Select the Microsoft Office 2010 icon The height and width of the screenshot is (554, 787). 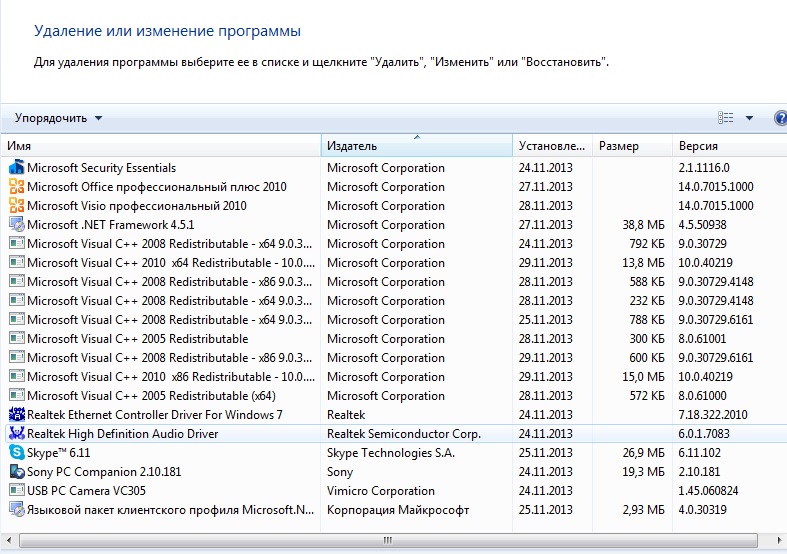[x=16, y=187]
